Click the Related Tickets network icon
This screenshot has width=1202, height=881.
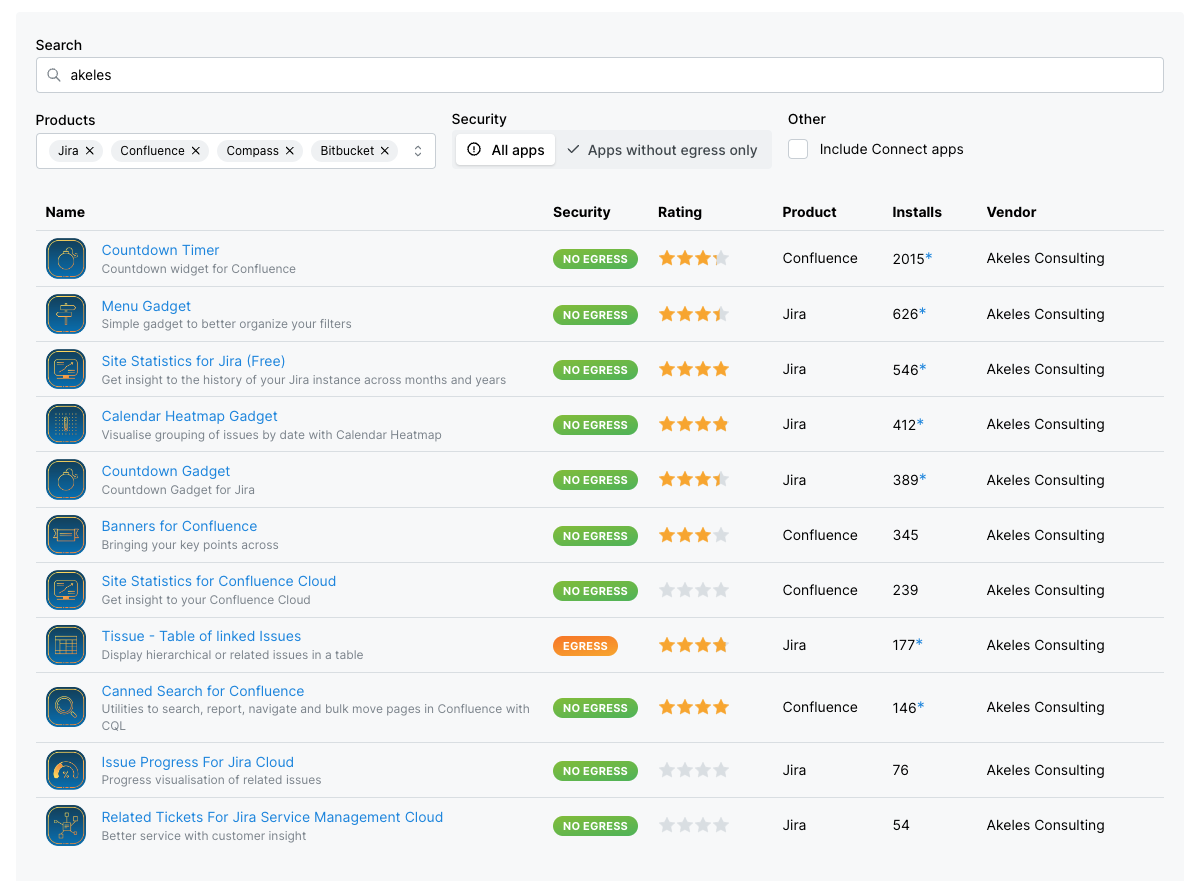tap(66, 825)
